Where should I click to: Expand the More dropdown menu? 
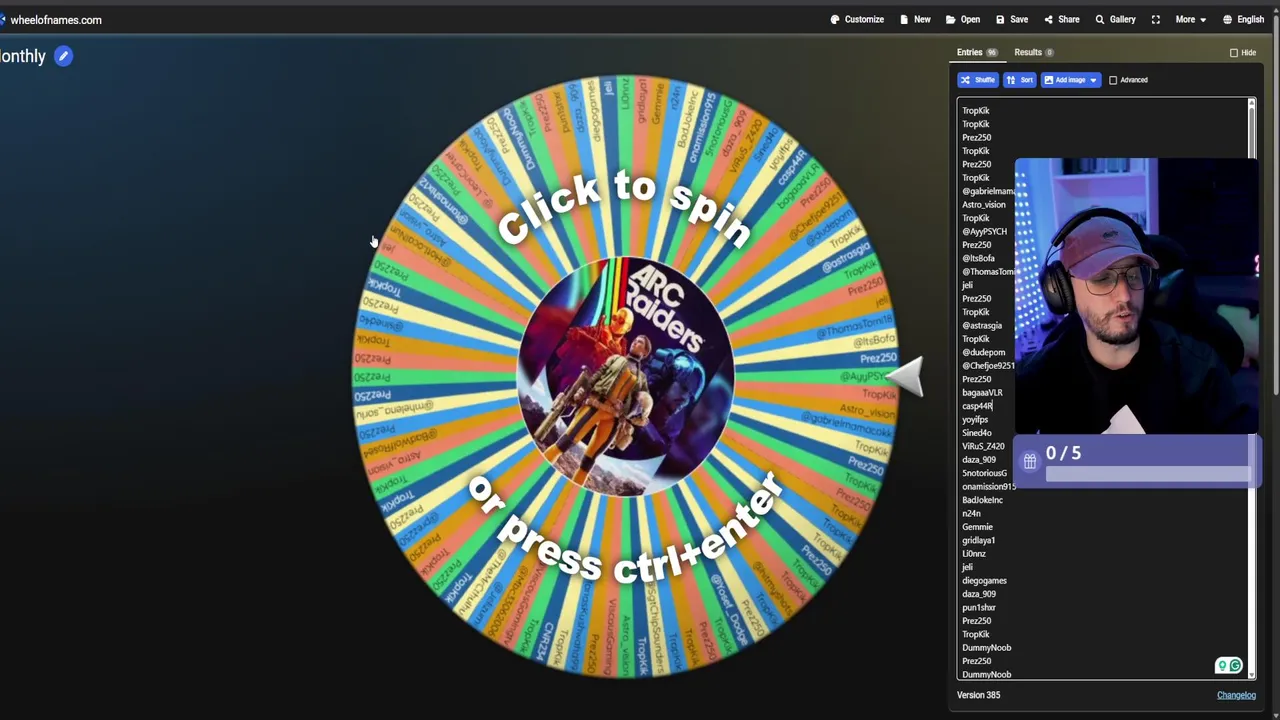click(1190, 19)
